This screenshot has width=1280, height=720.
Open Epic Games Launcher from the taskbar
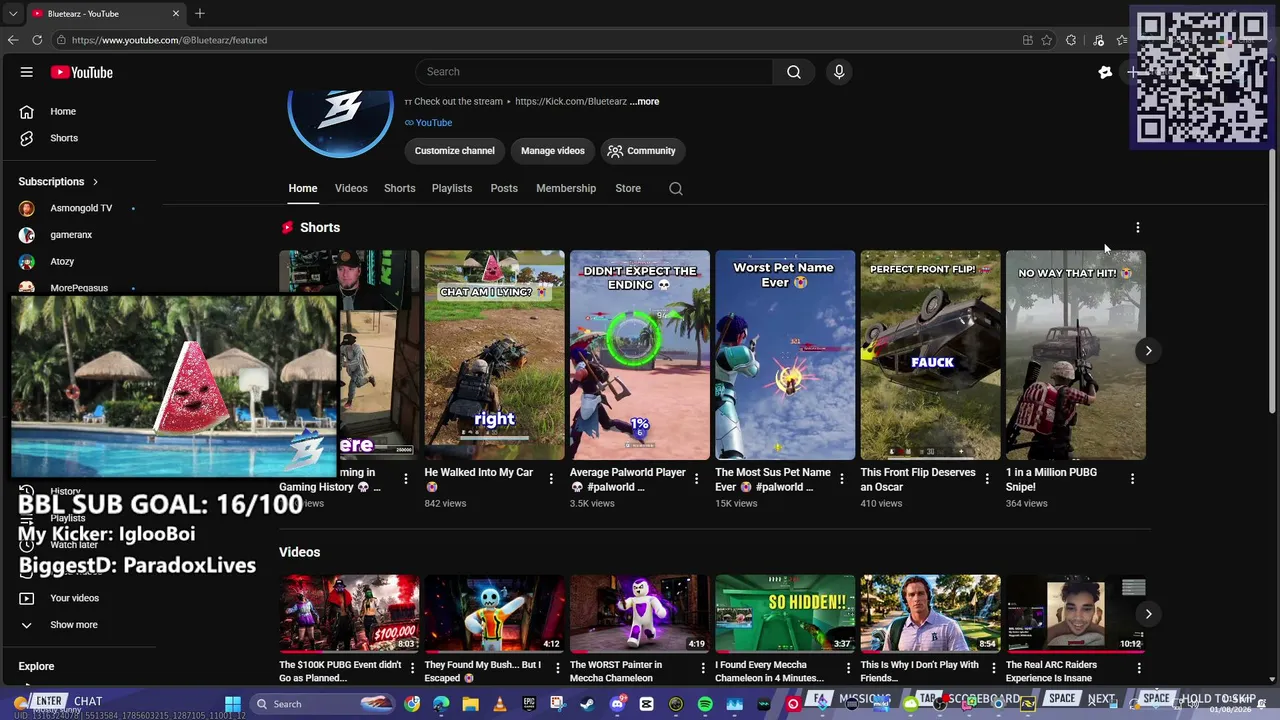pos(529,704)
